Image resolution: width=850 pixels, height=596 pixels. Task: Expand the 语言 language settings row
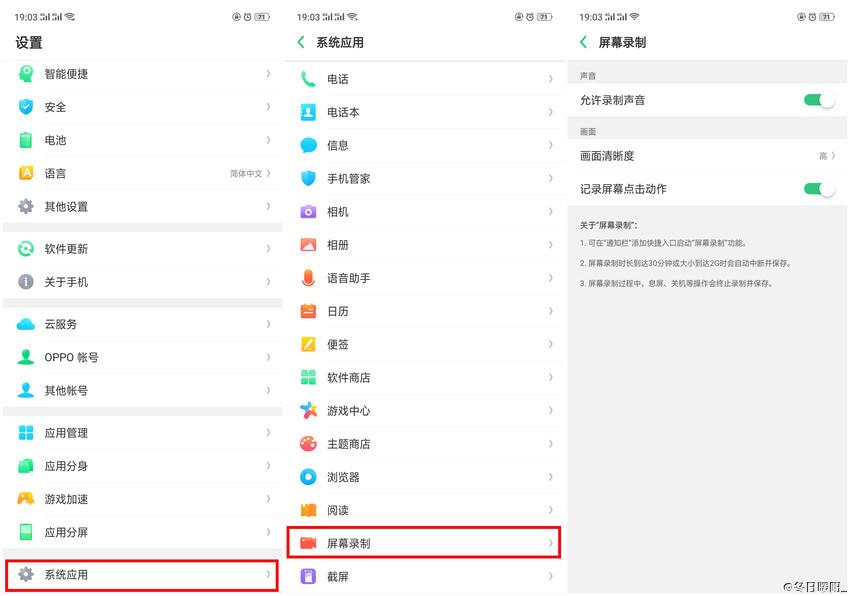140,173
